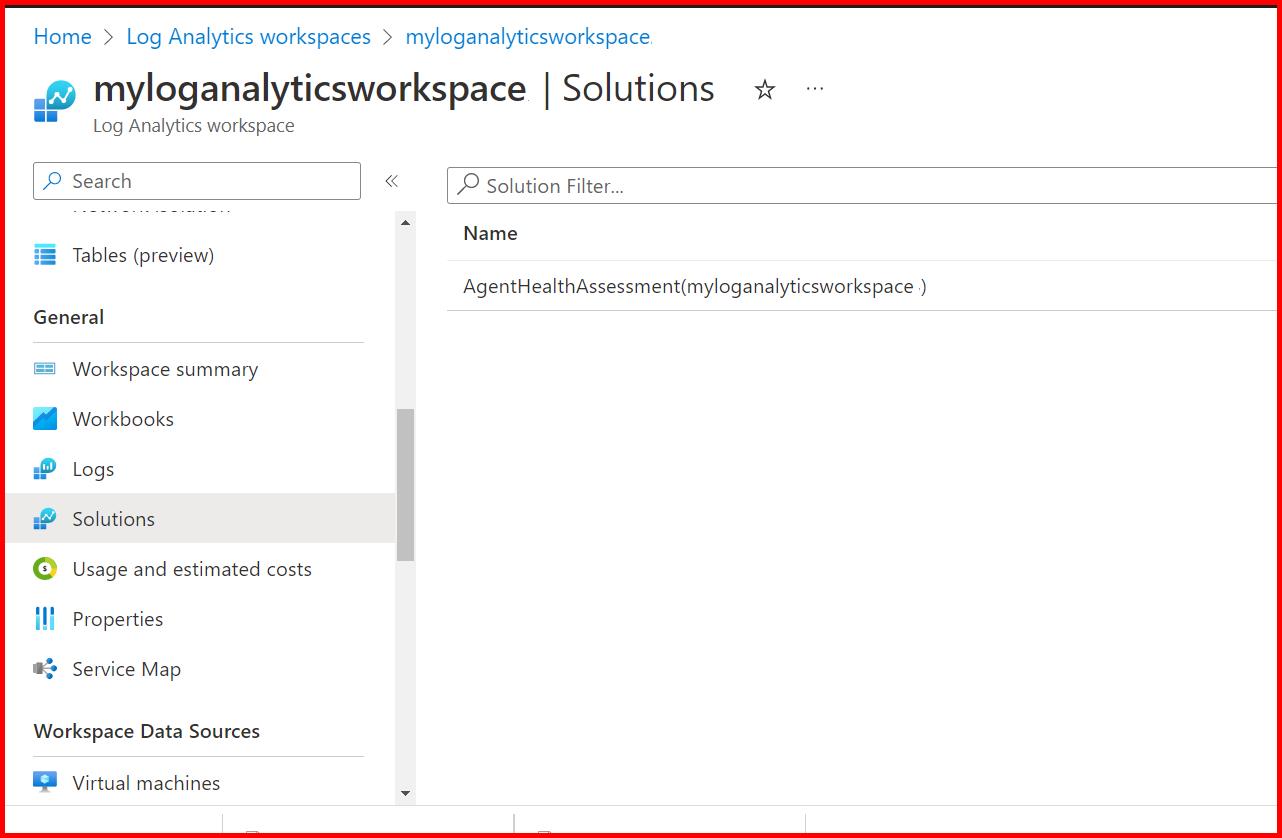Image resolution: width=1282 pixels, height=838 pixels.
Task: Open Service Map
Action: [126, 669]
